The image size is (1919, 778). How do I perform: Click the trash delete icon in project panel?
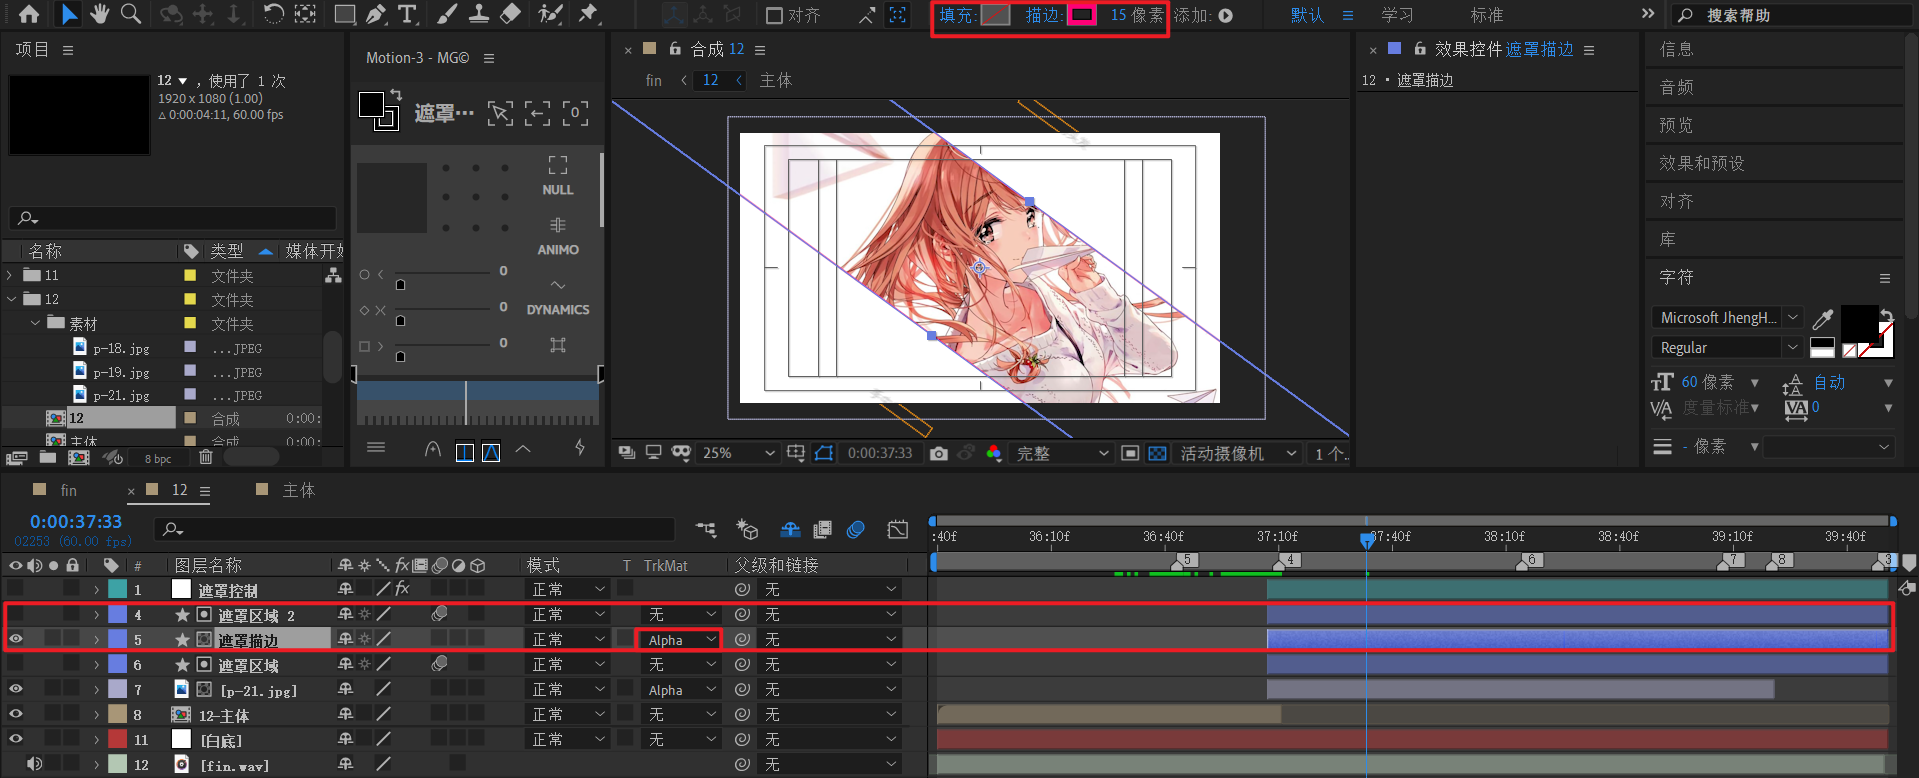pyautogui.click(x=206, y=457)
